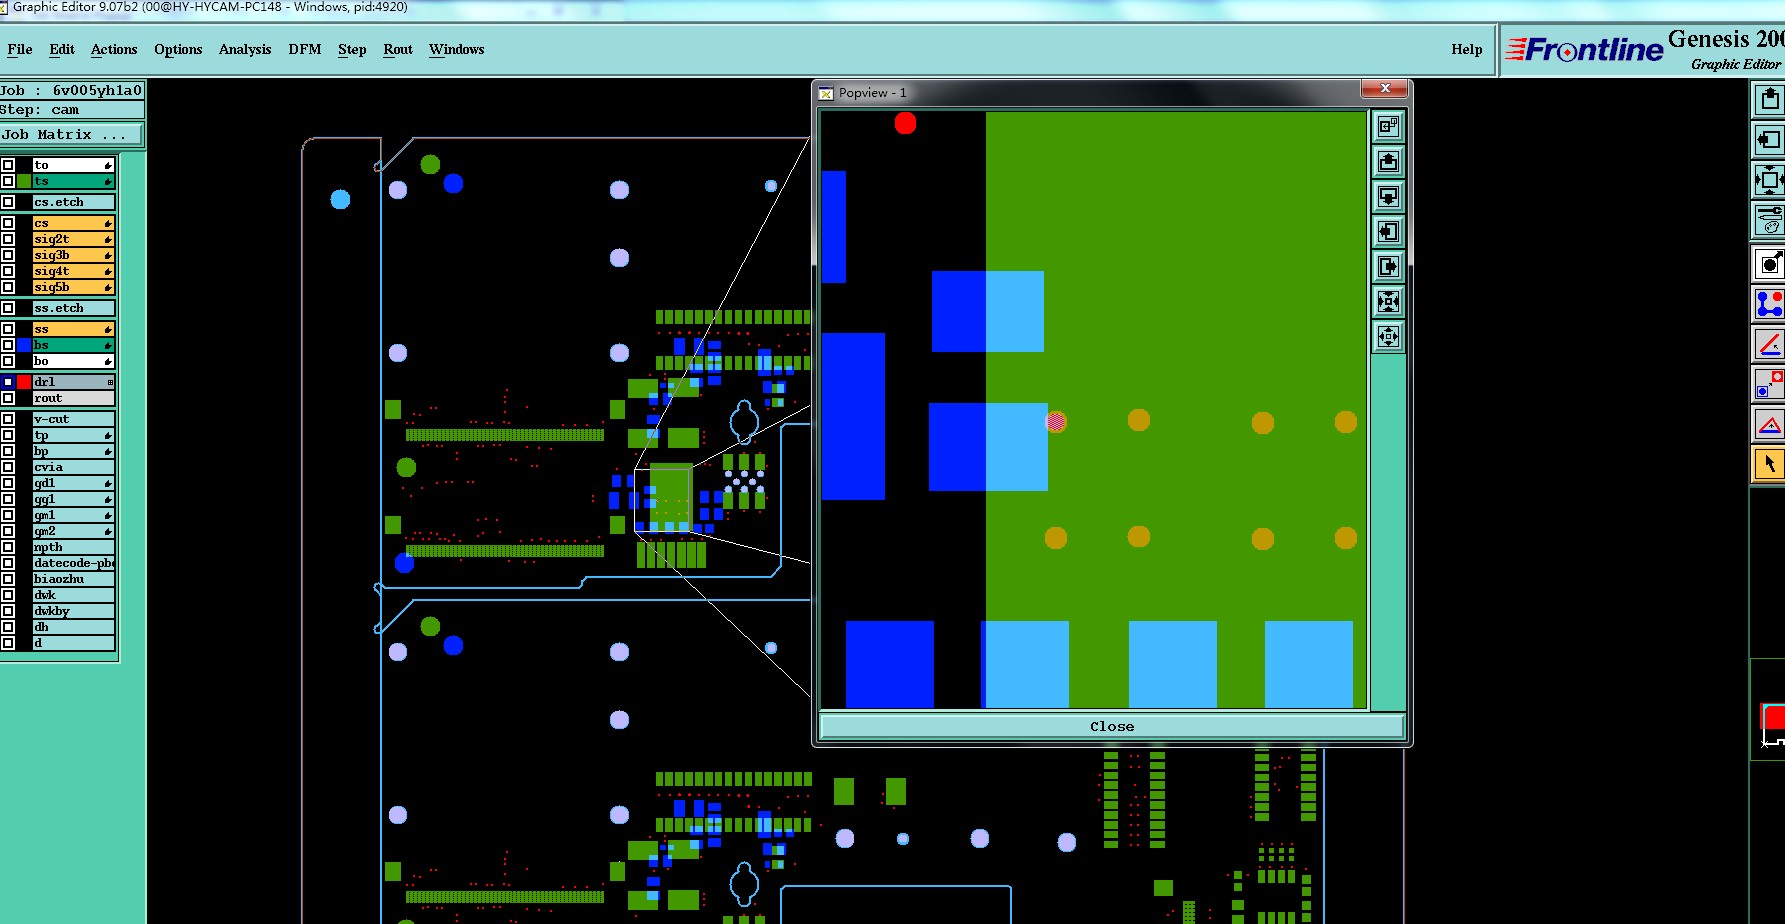The height and width of the screenshot is (924, 1785).
Task: Click the green color swatch of layer 'ts'
Action: [x=24, y=181]
